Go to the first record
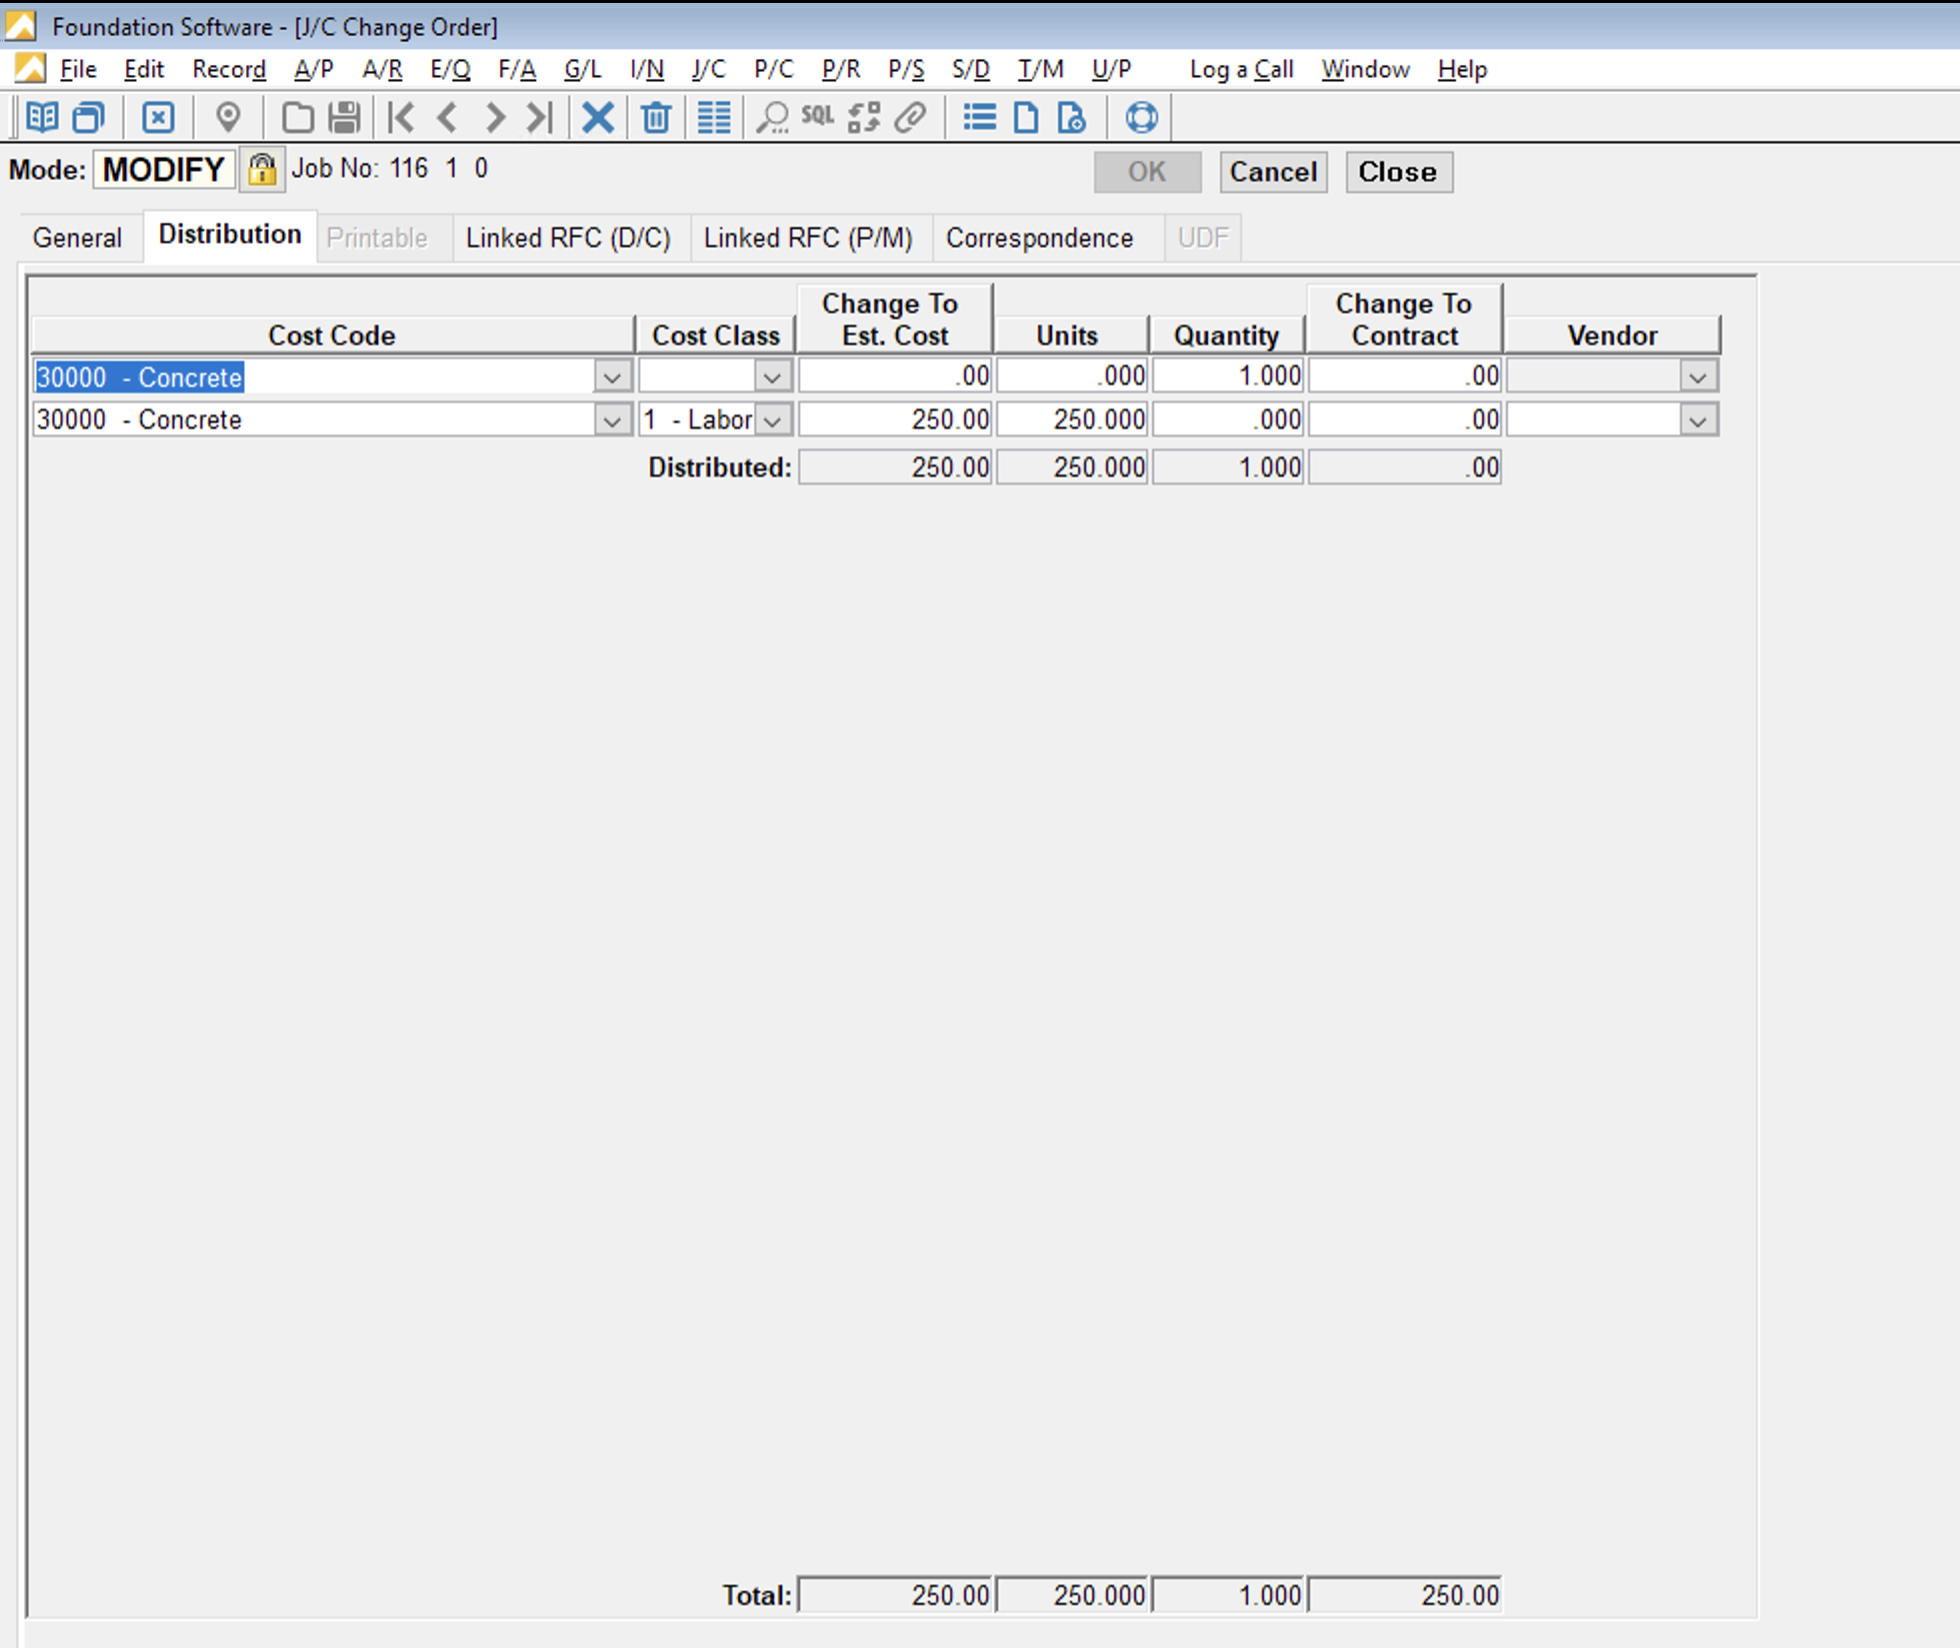Screen dimensions: 1960x1648 [401, 117]
